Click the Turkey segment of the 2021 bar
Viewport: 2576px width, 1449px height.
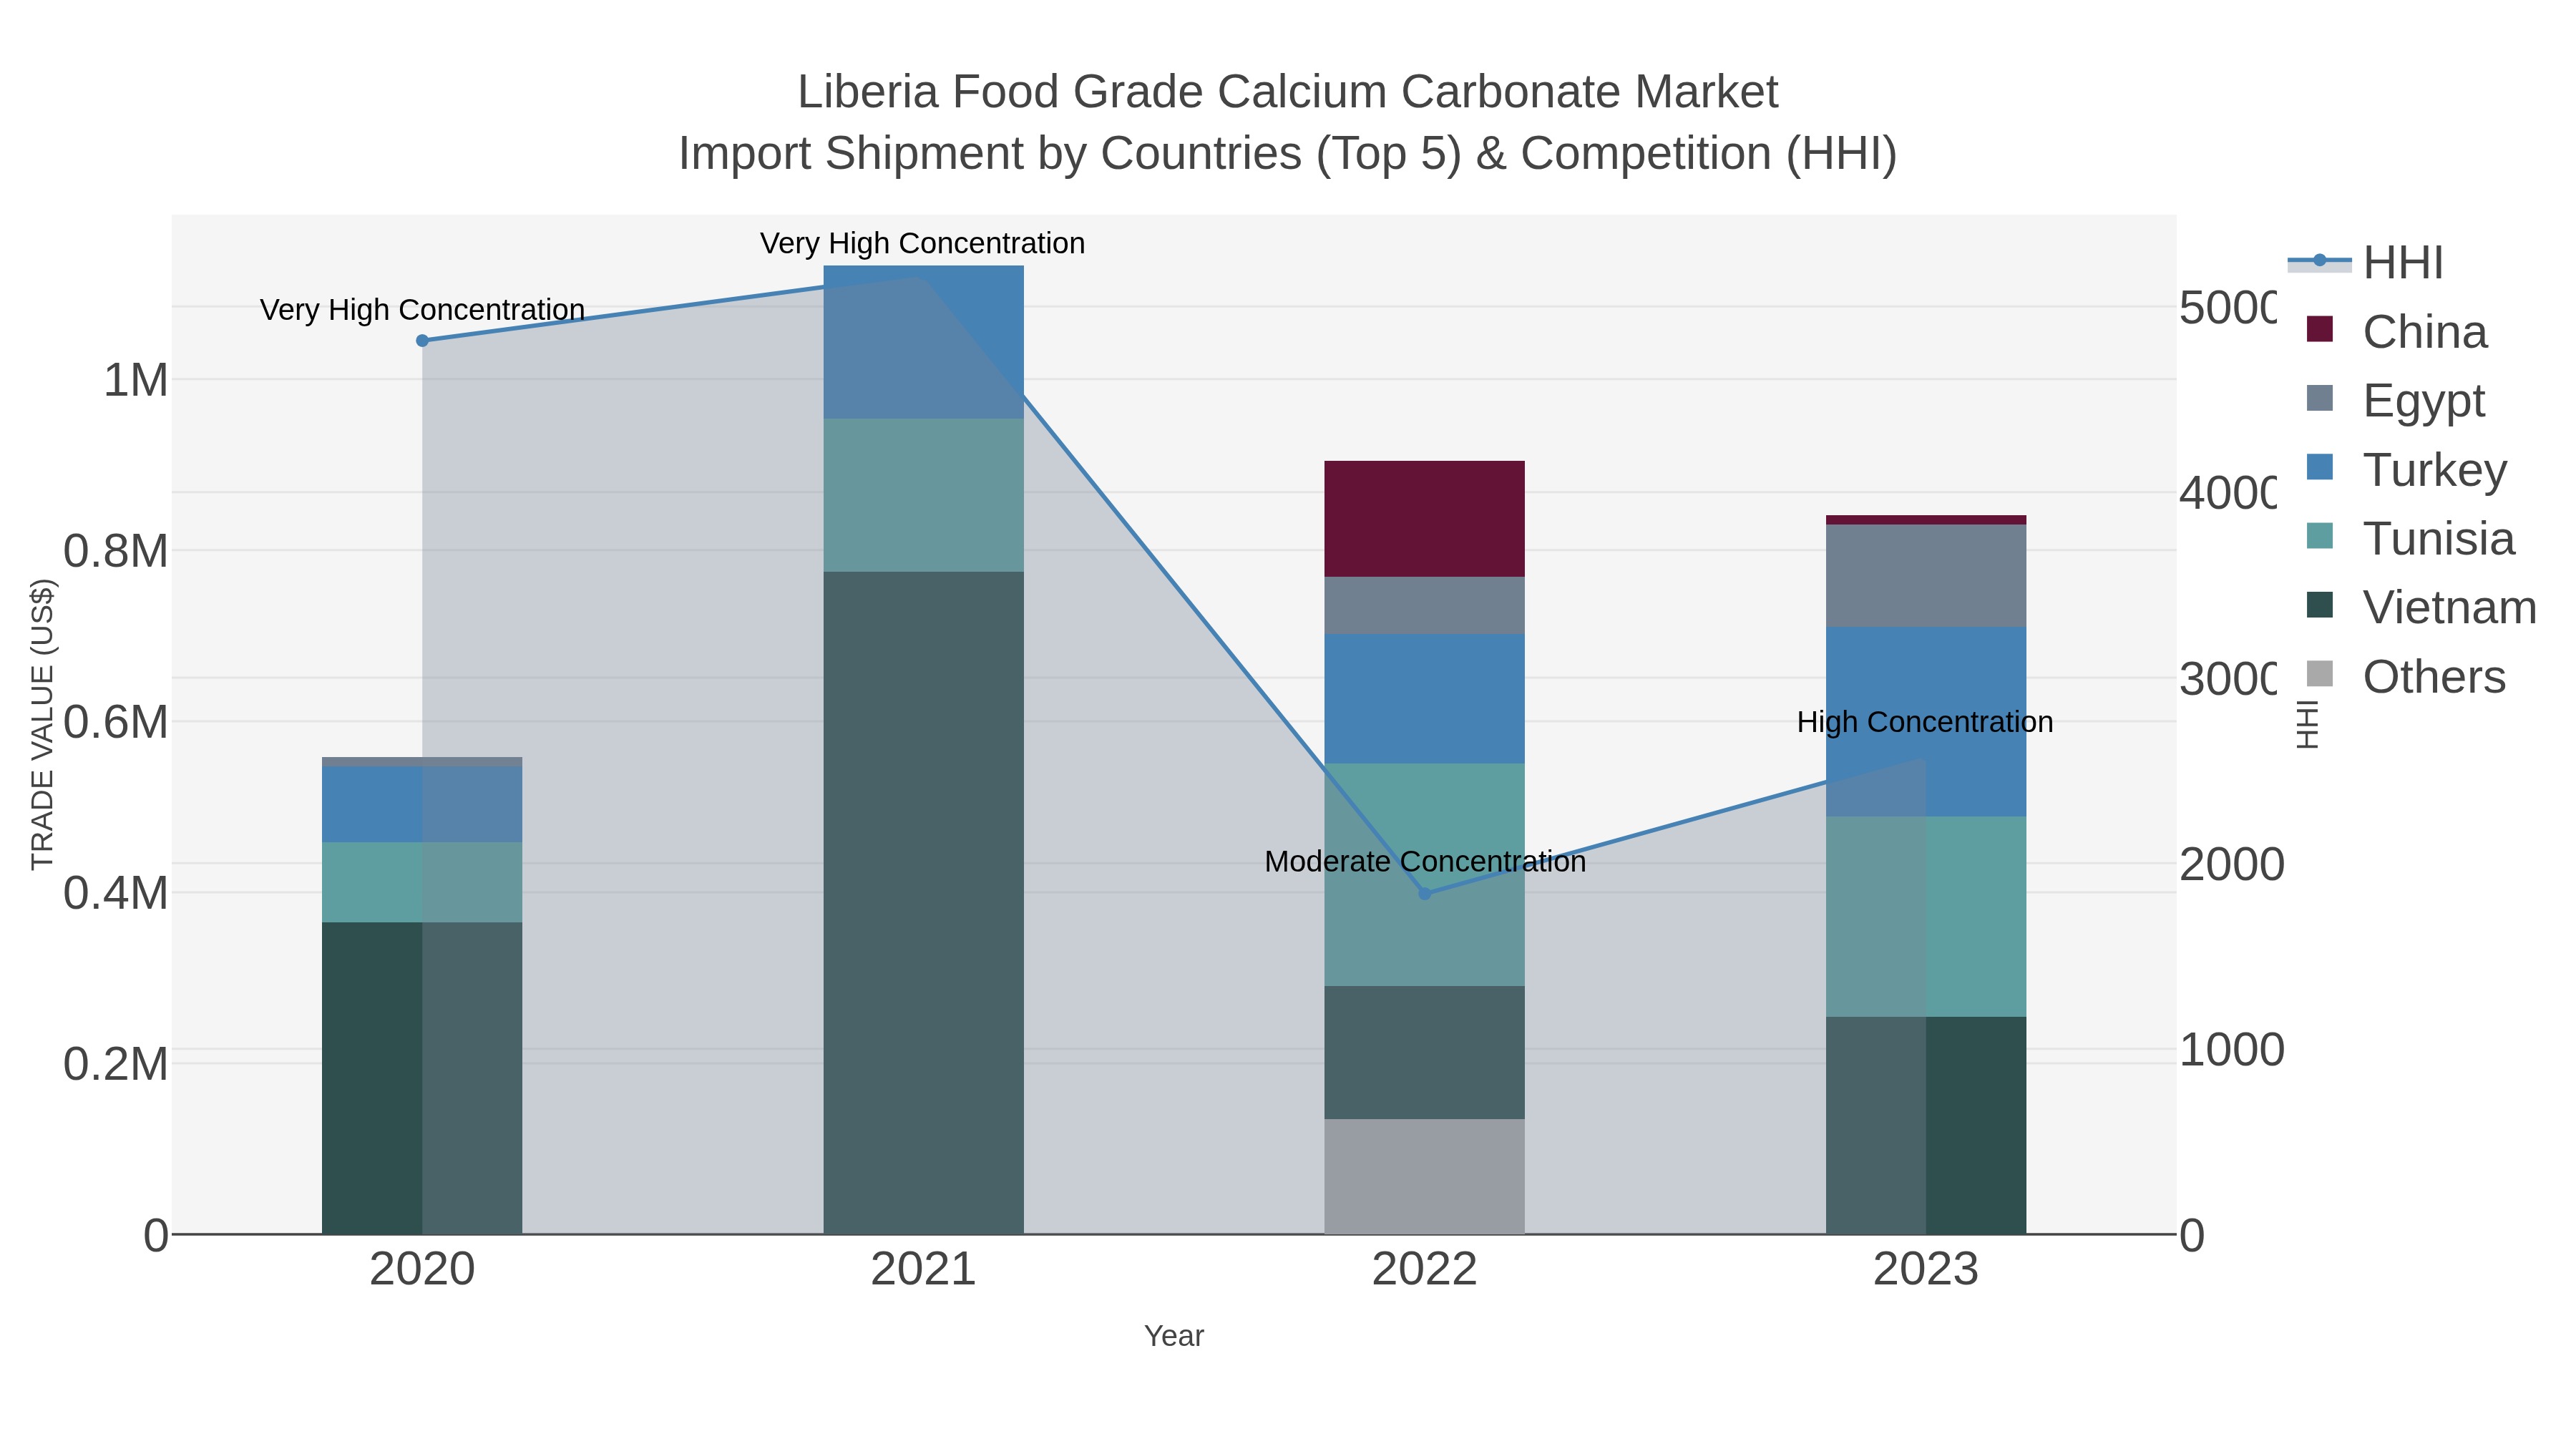tap(923, 342)
